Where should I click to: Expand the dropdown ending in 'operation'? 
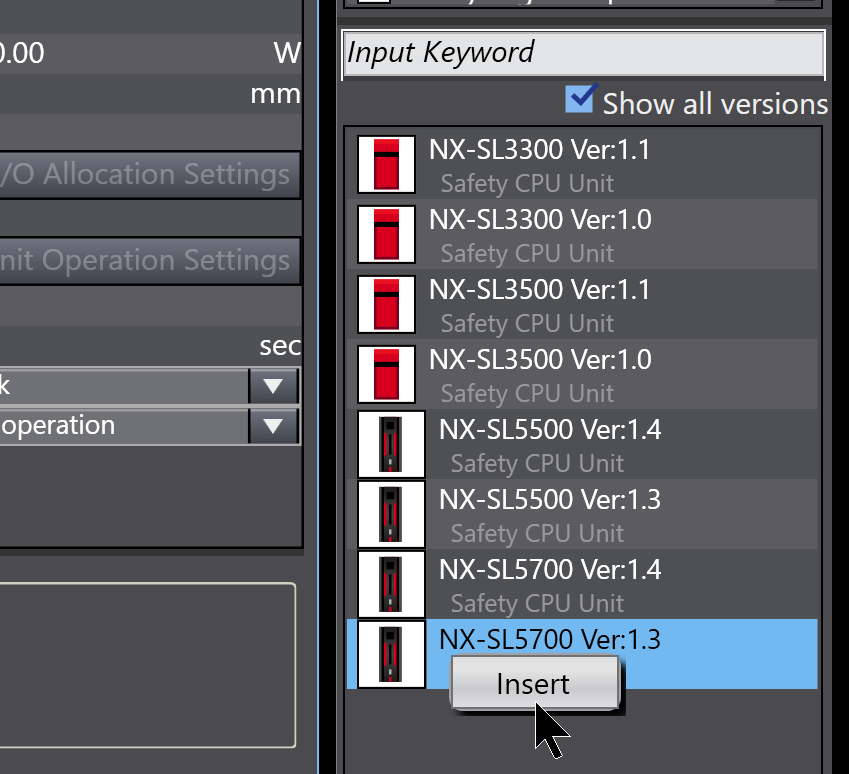[273, 426]
